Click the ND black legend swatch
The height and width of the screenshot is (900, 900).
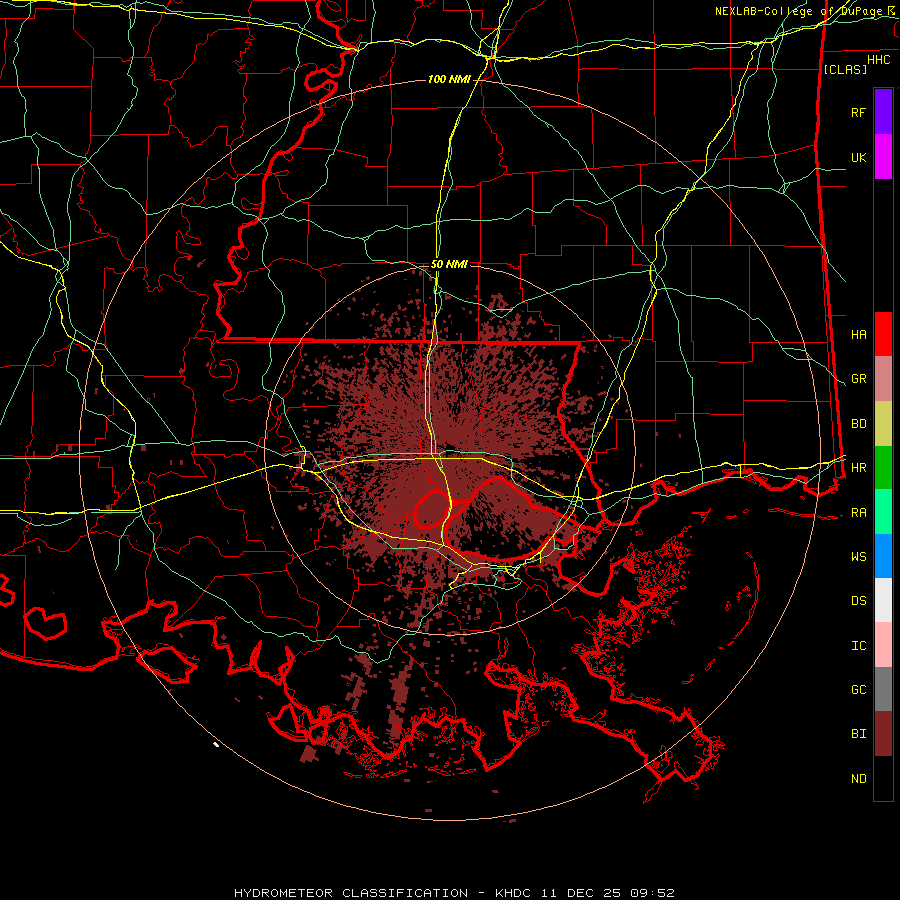point(883,778)
